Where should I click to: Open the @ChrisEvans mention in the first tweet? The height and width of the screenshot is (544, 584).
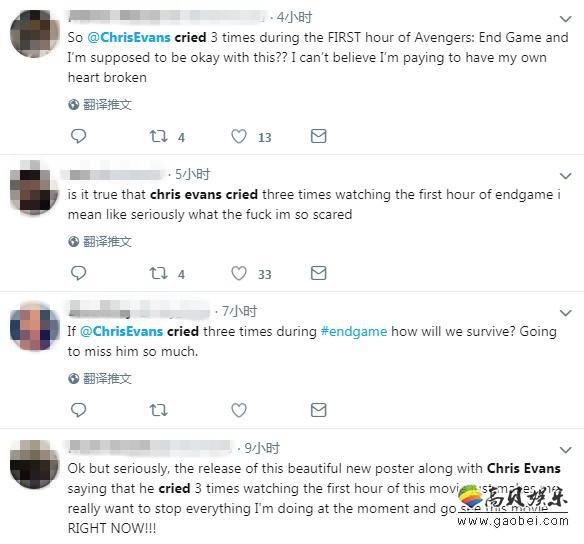[x=129, y=37]
